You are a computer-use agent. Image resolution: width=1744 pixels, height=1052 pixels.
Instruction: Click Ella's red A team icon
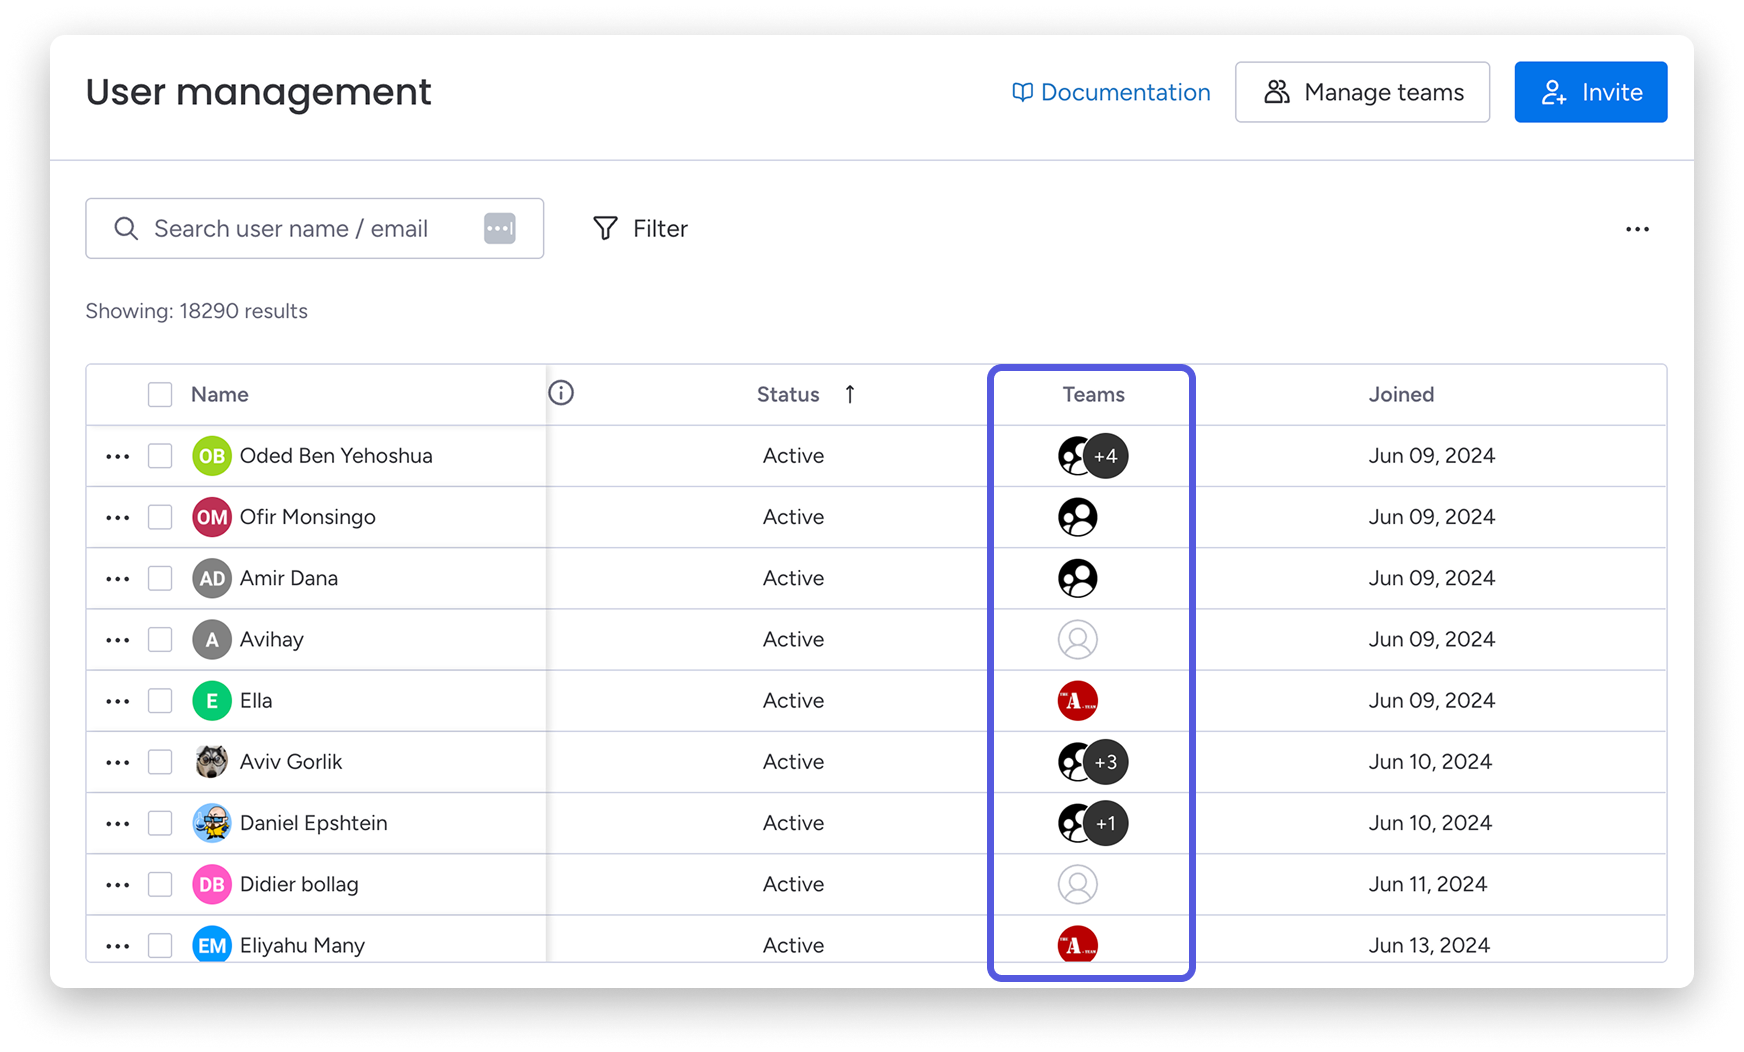(x=1077, y=701)
